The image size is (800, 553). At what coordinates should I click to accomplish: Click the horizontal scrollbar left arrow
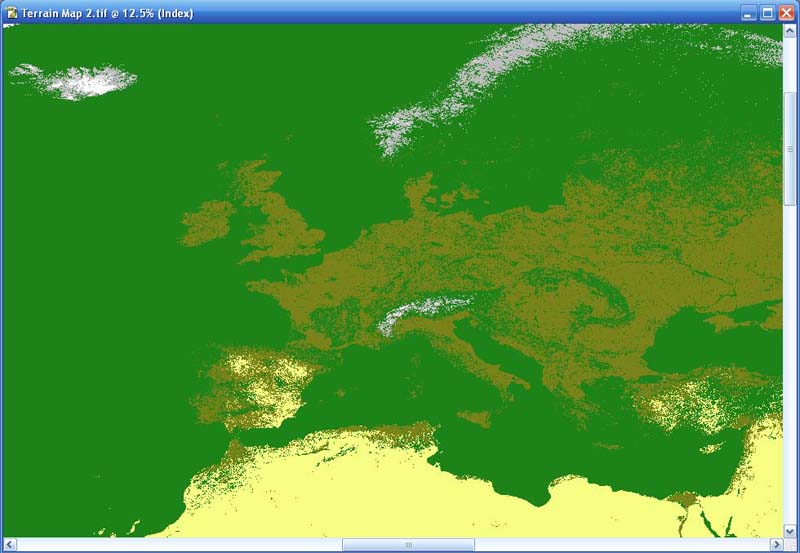9,545
